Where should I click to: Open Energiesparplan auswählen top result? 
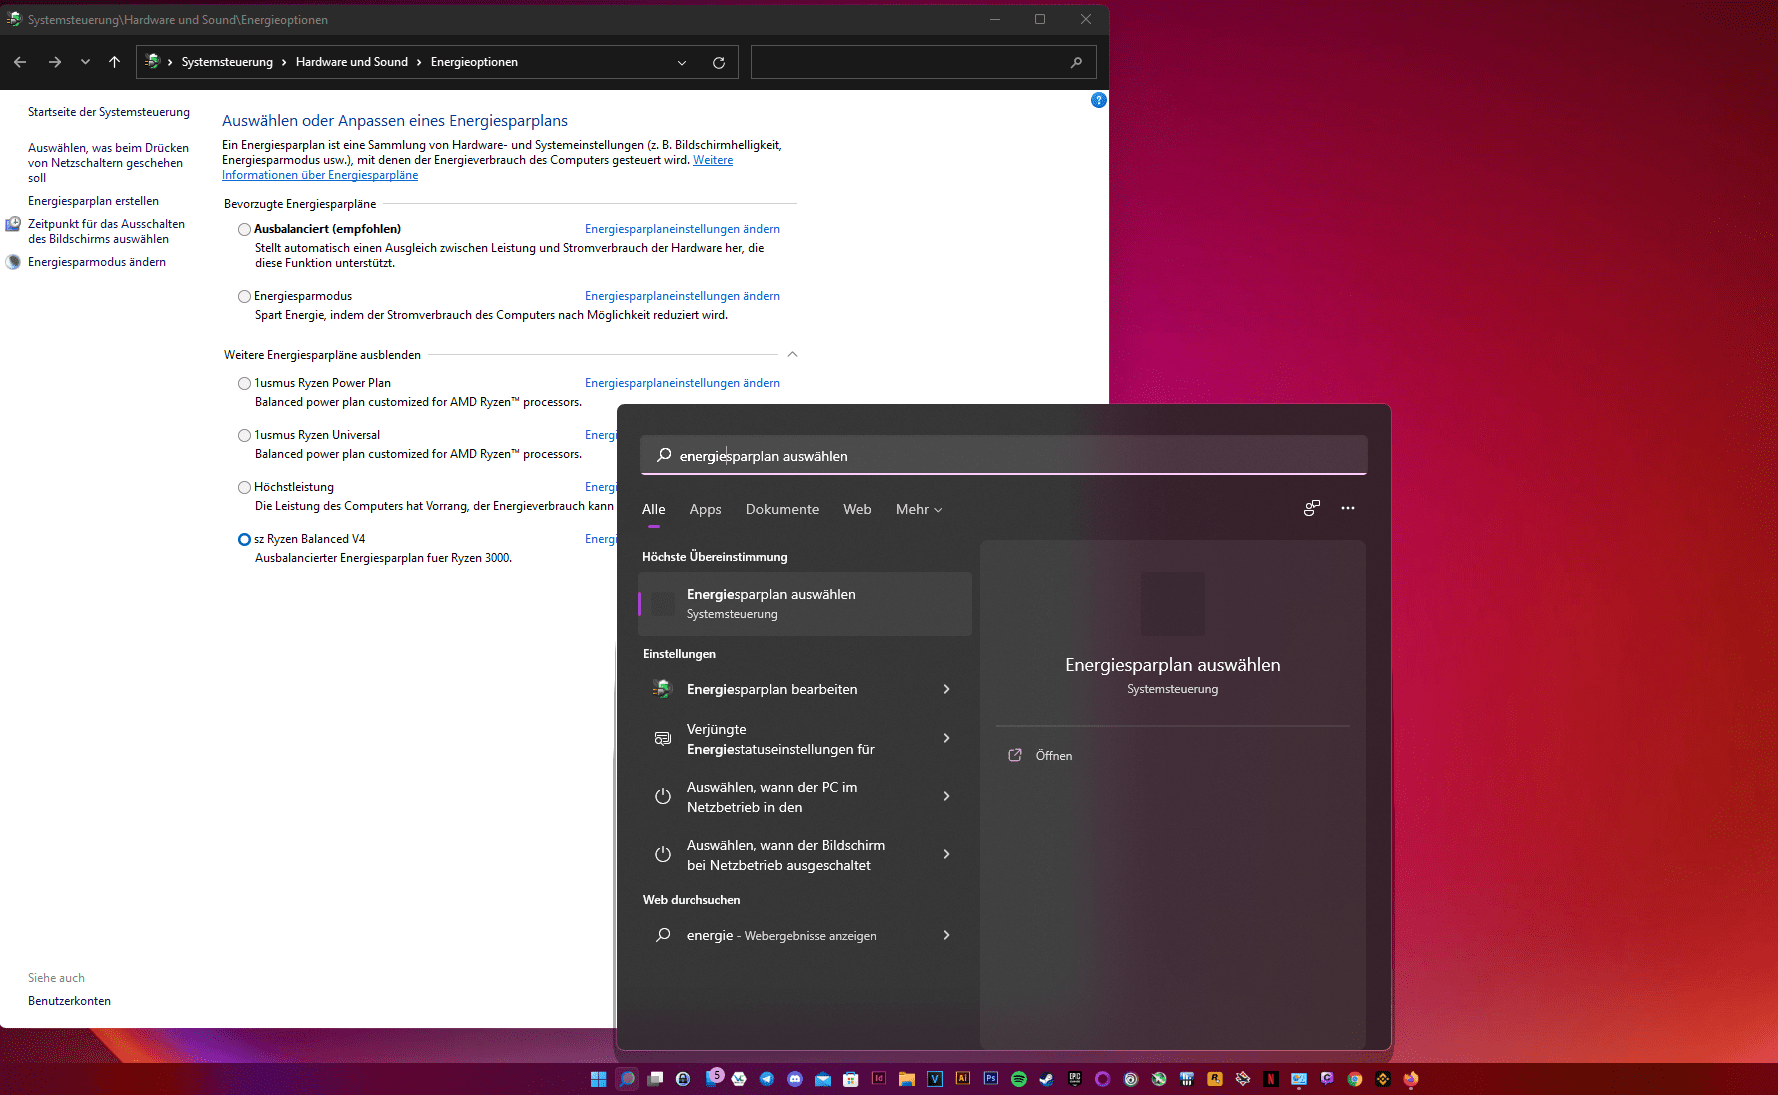click(x=805, y=603)
